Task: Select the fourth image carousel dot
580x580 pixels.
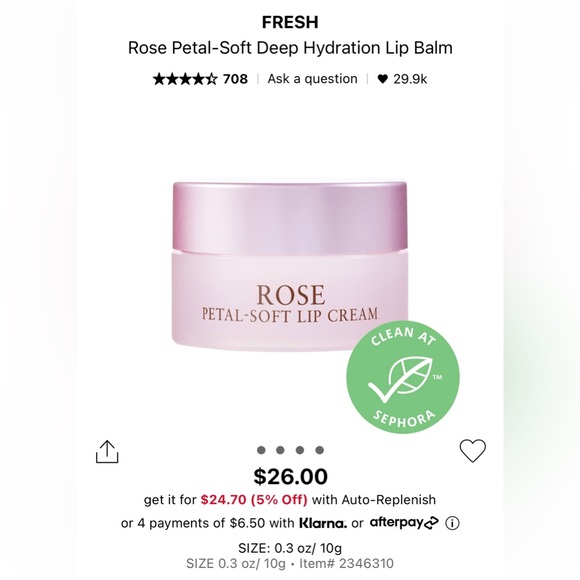Action: pyautogui.click(x=320, y=450)
